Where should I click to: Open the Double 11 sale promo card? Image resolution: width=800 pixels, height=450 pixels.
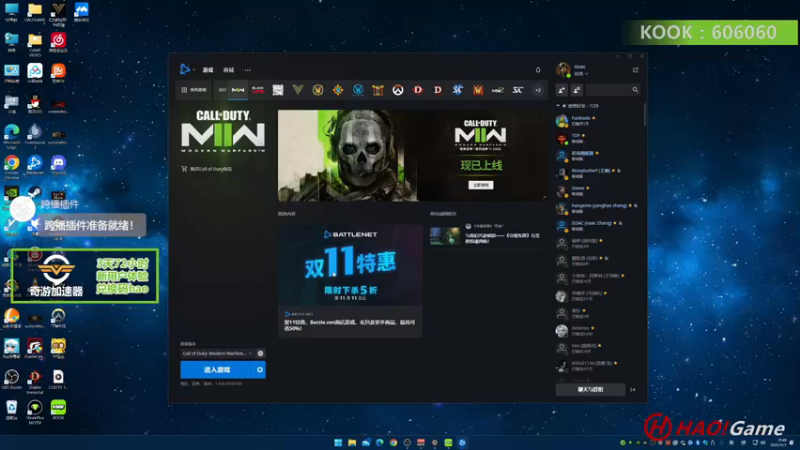350,281
